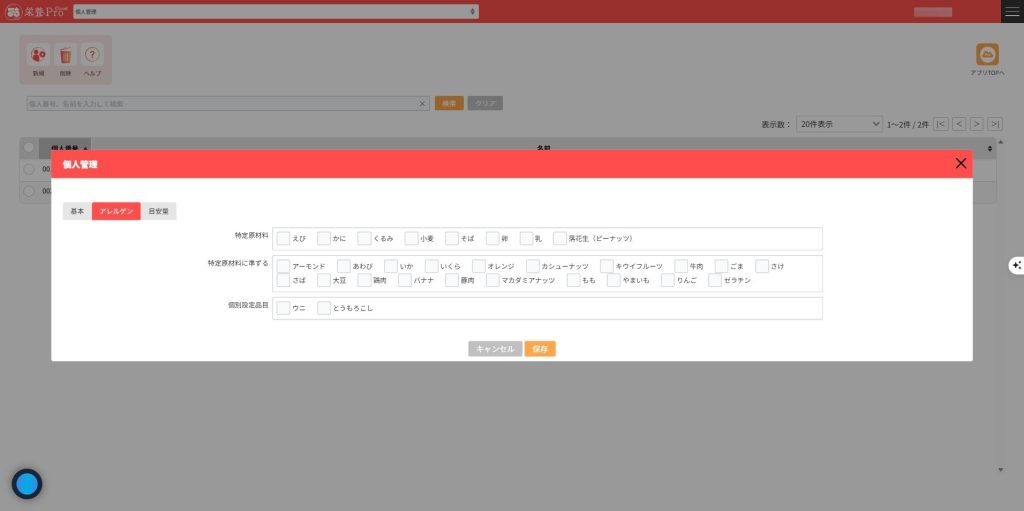Click the sparkle assistant icon at right edge
The height and width of the screenshot is (511, 1024).
tap(1016, 265)
